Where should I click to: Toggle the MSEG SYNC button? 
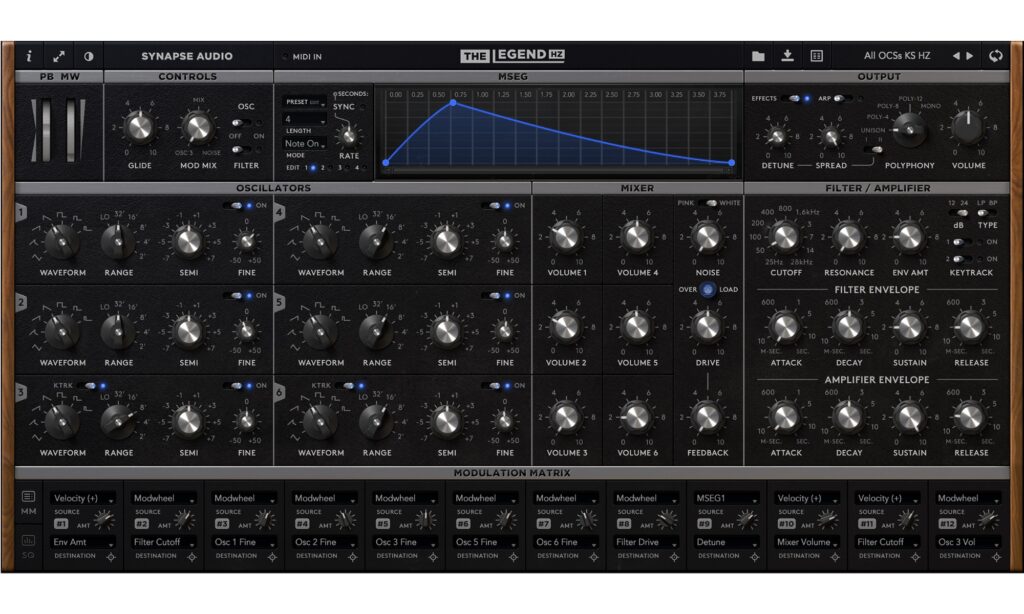click(x=362, y=107)
